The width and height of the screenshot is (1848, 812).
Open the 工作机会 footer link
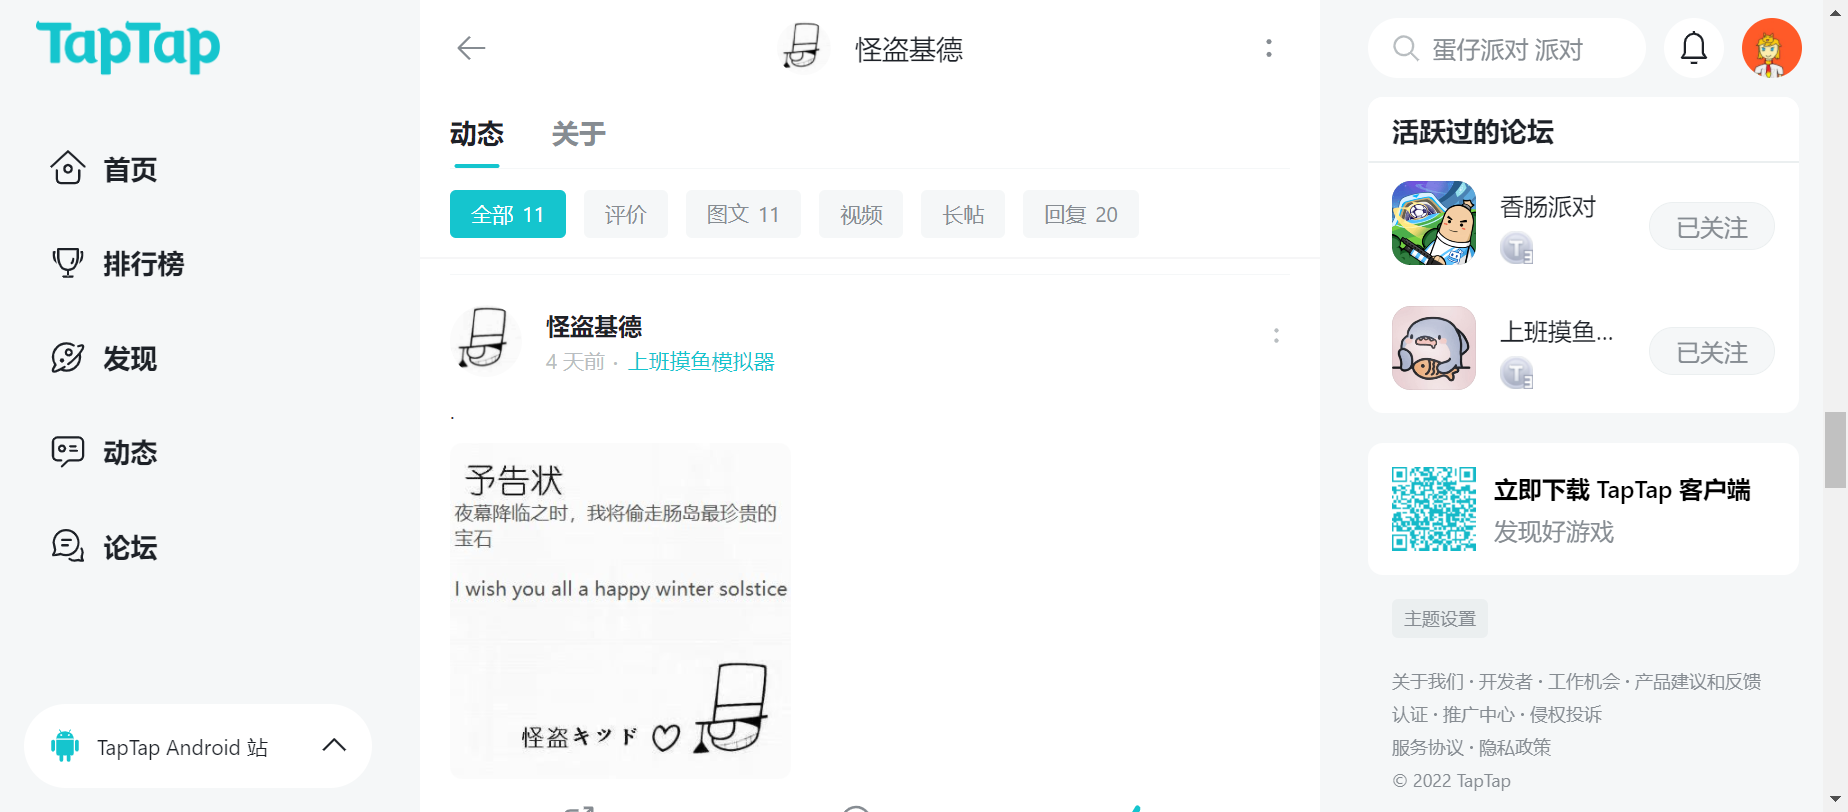[1584, 682]
